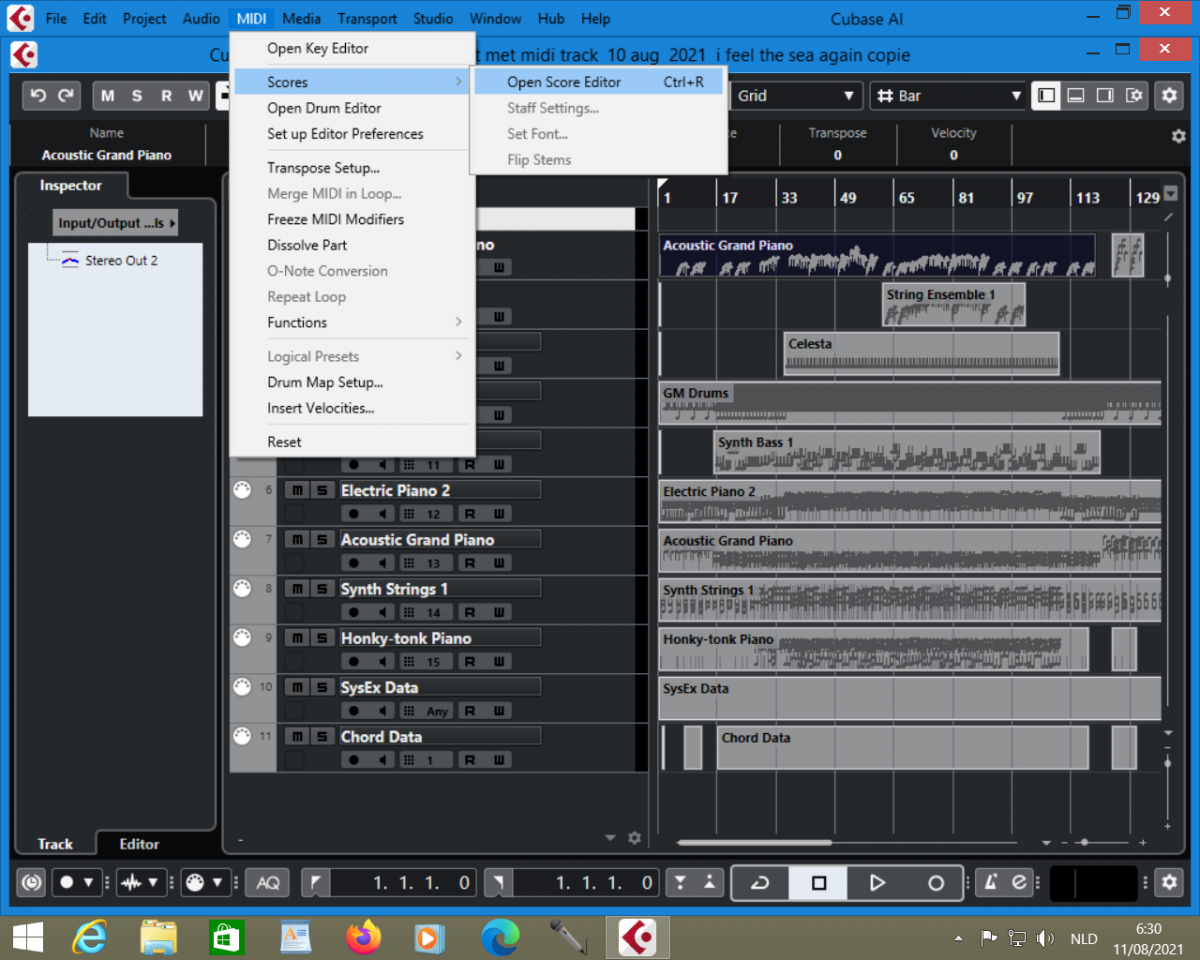Deactivate all mute states with M button
The width and height of the screenshot is (1200, 960).
[x=107, y=96]
